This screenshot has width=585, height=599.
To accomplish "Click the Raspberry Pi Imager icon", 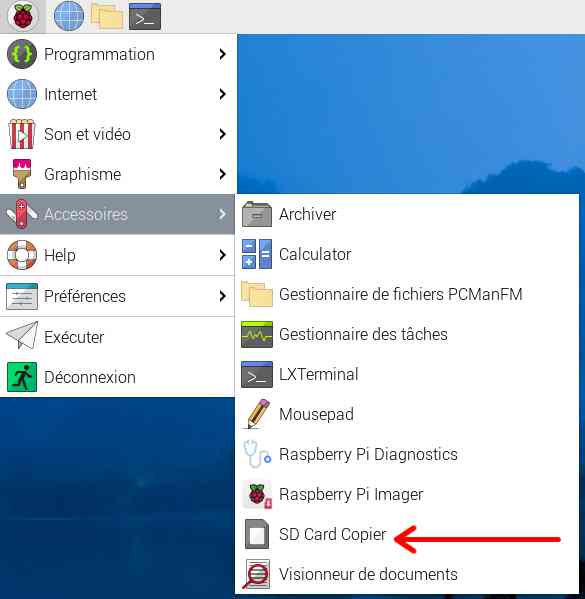I will (257, 494).
